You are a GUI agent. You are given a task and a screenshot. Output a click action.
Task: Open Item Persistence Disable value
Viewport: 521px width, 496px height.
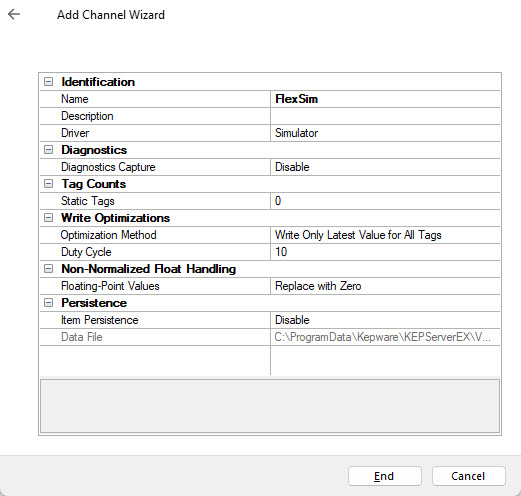point(385,320)
